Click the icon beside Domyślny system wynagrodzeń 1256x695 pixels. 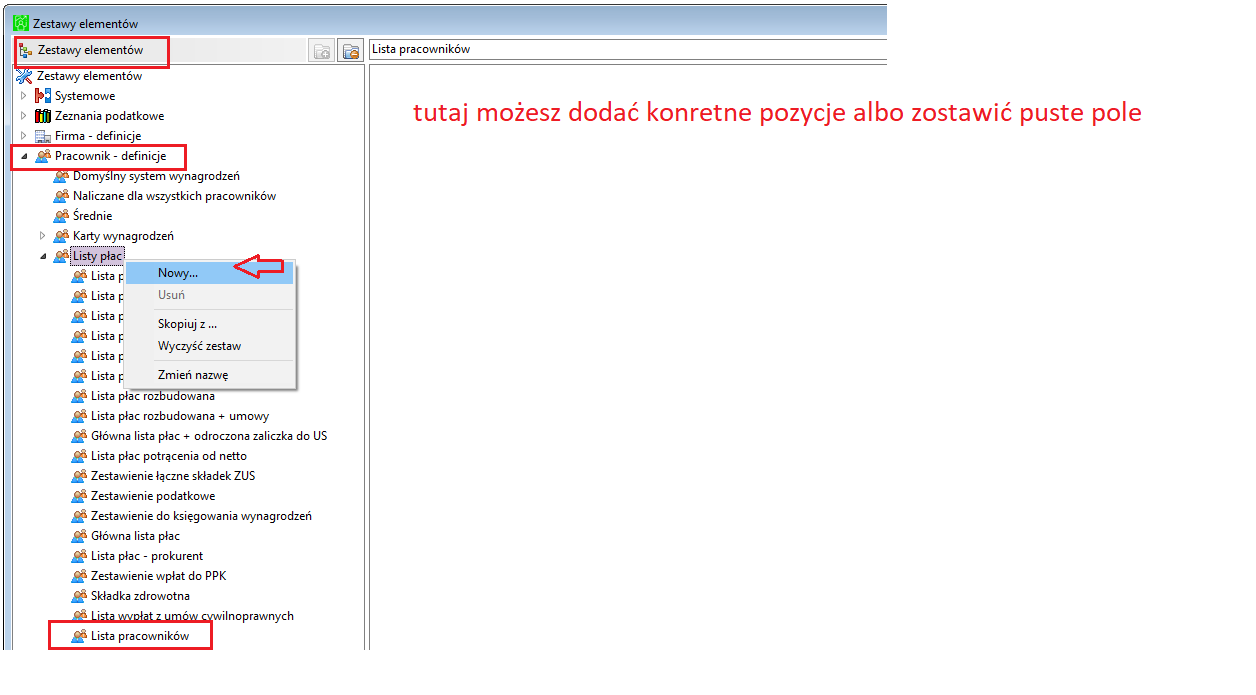61,176
